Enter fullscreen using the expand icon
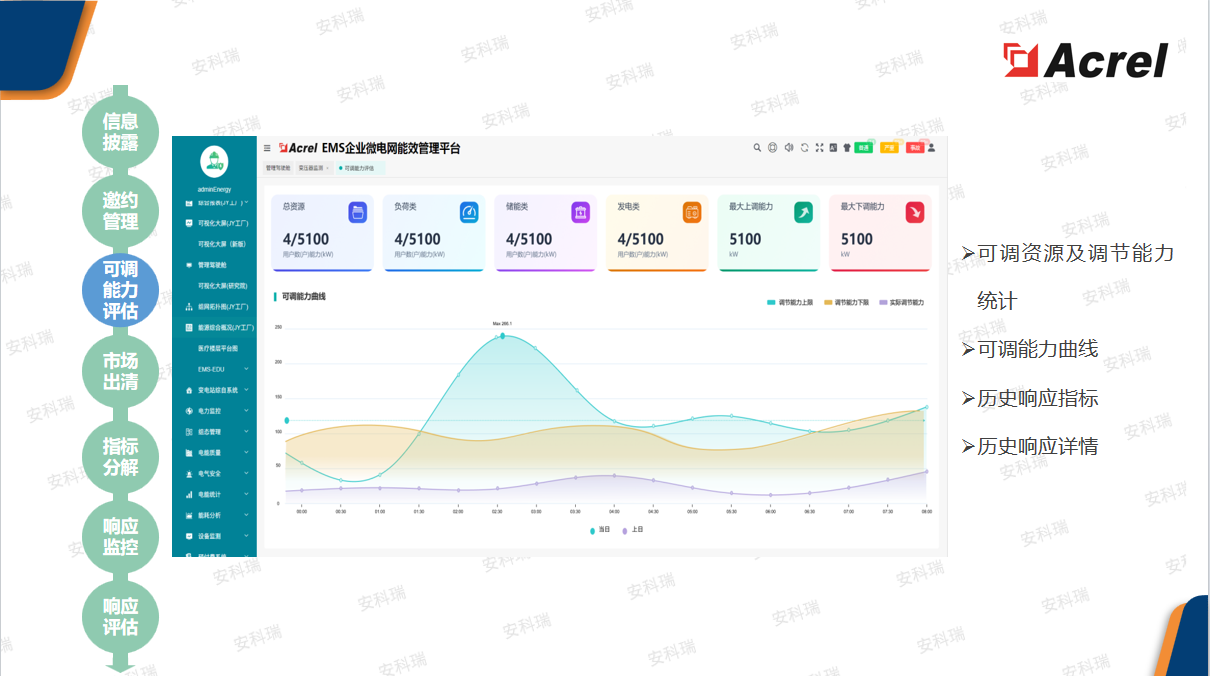This screenshot has height=676, width=1210. (819, 148)
